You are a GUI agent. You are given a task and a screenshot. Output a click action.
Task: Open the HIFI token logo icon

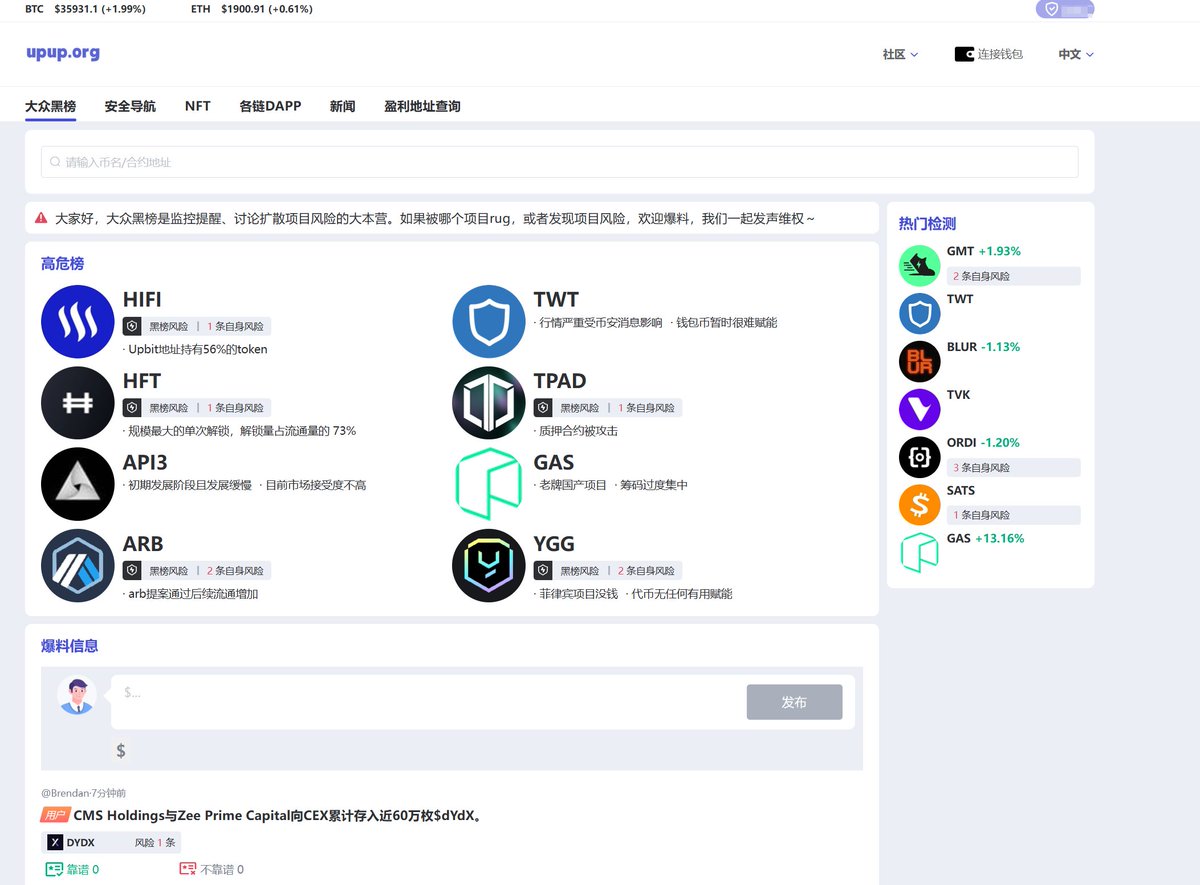(x=78, y=322)
